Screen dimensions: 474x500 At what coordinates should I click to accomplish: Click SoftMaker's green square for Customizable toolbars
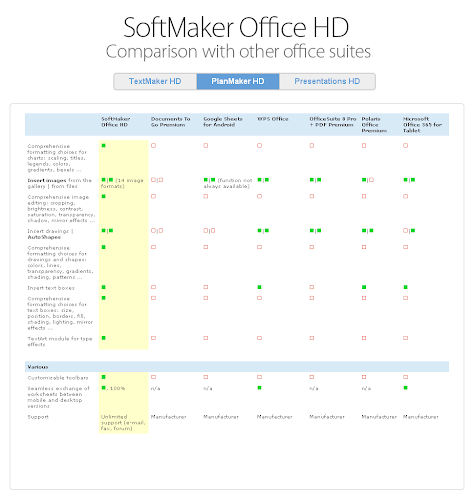(x=104, y=377)
